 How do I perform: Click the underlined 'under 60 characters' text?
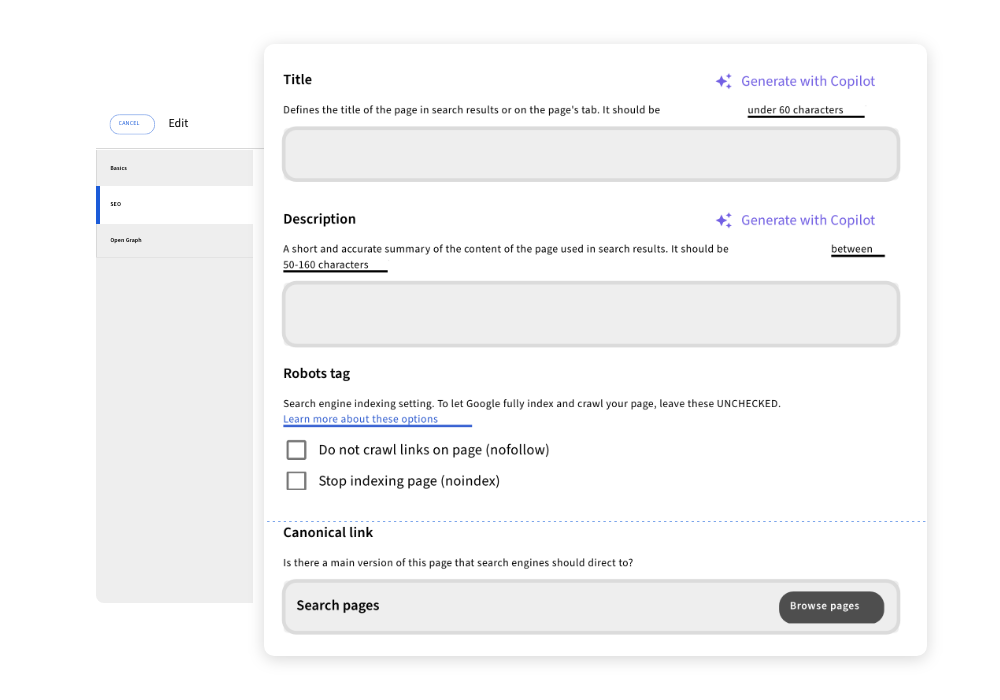click(795, 110)
